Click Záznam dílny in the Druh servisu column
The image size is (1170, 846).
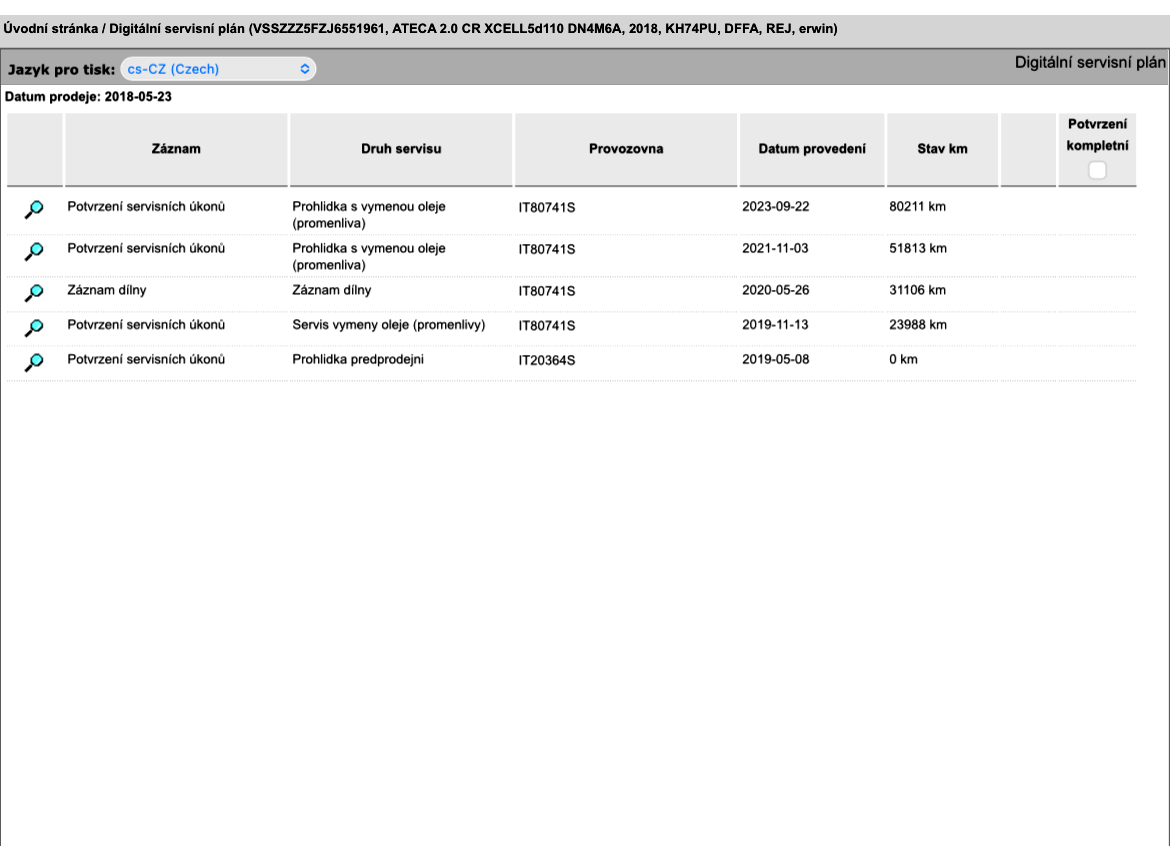tap(331, 290)
